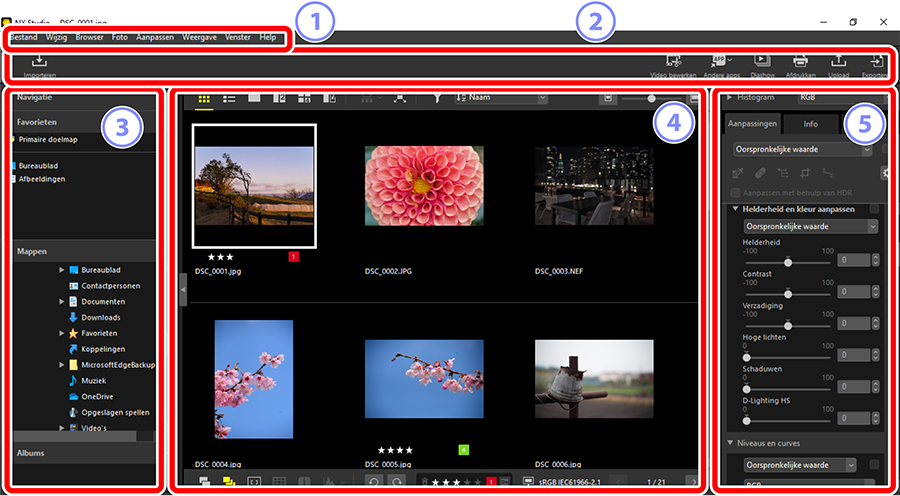Toggle Helderheid en kleur aanpassen checkbox
Viewport: 900px width, 496px height.
(874, 209)
